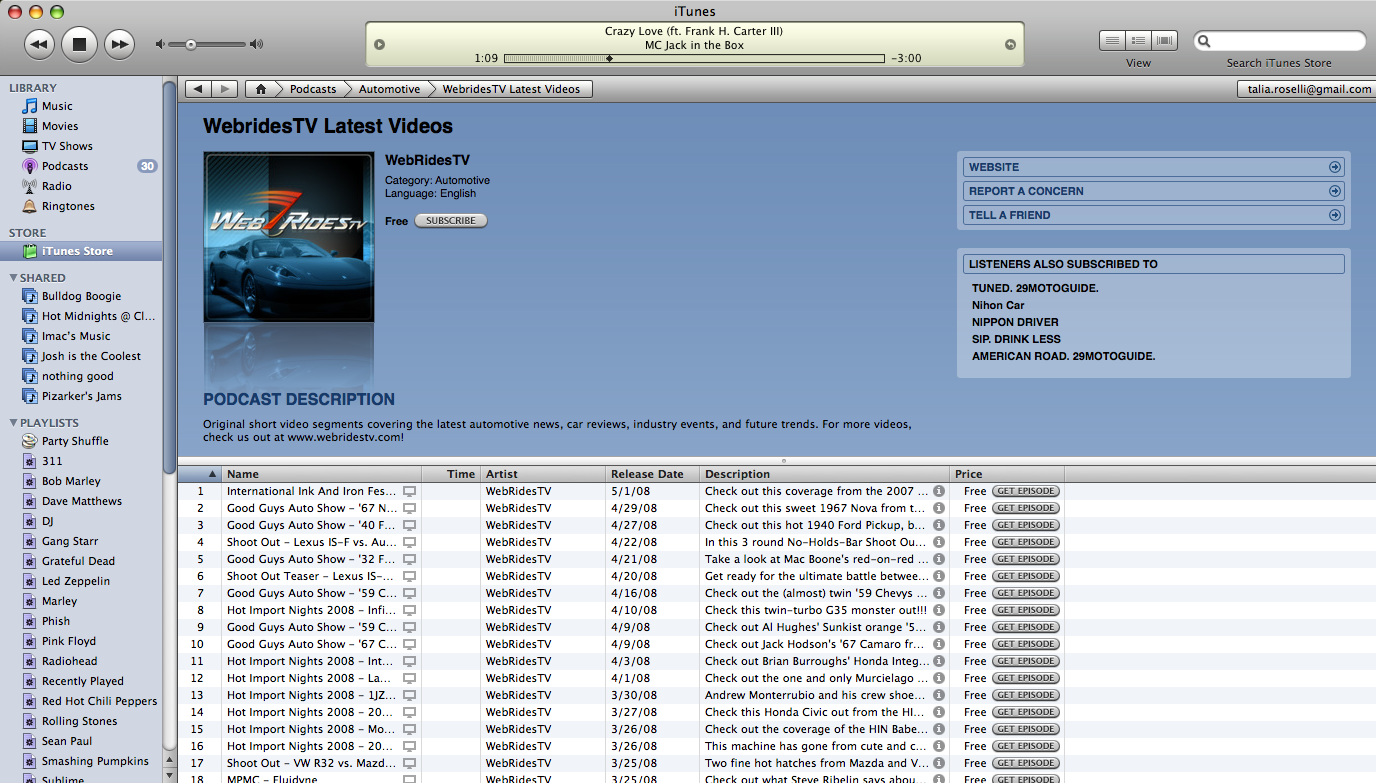Collapse the SHARED section

(x=13, y=278)
